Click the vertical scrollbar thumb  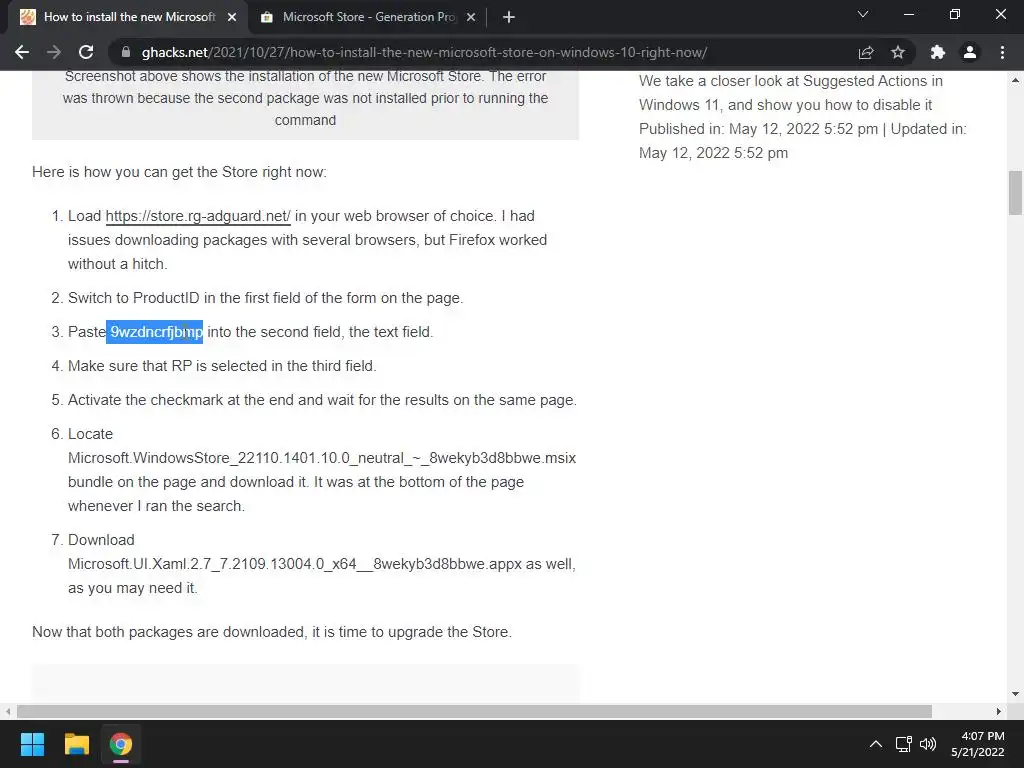click(x=1016, y=193)
